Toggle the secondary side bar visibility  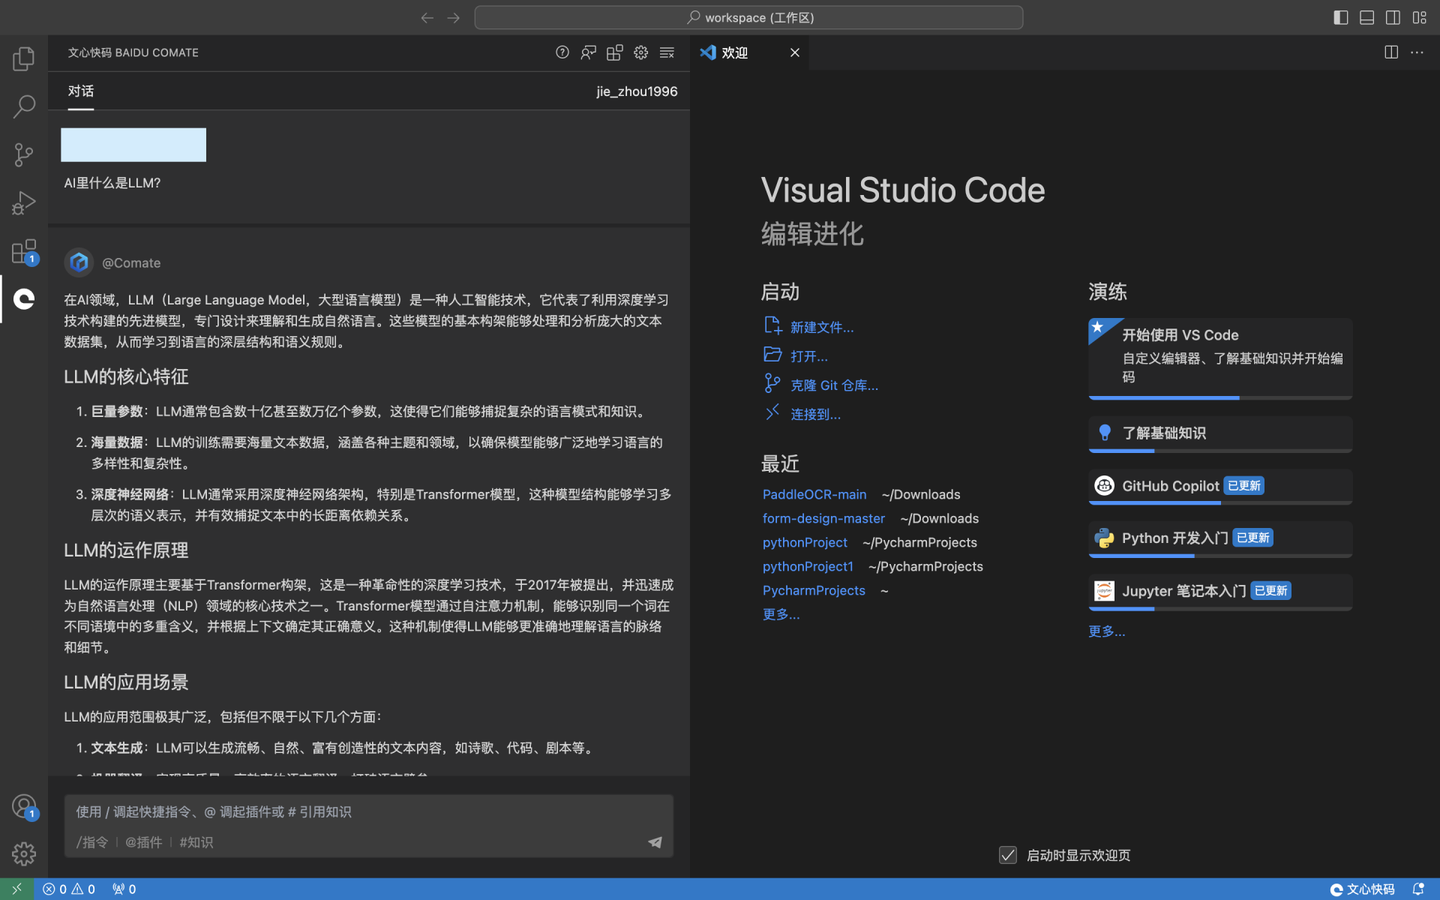1393,18
